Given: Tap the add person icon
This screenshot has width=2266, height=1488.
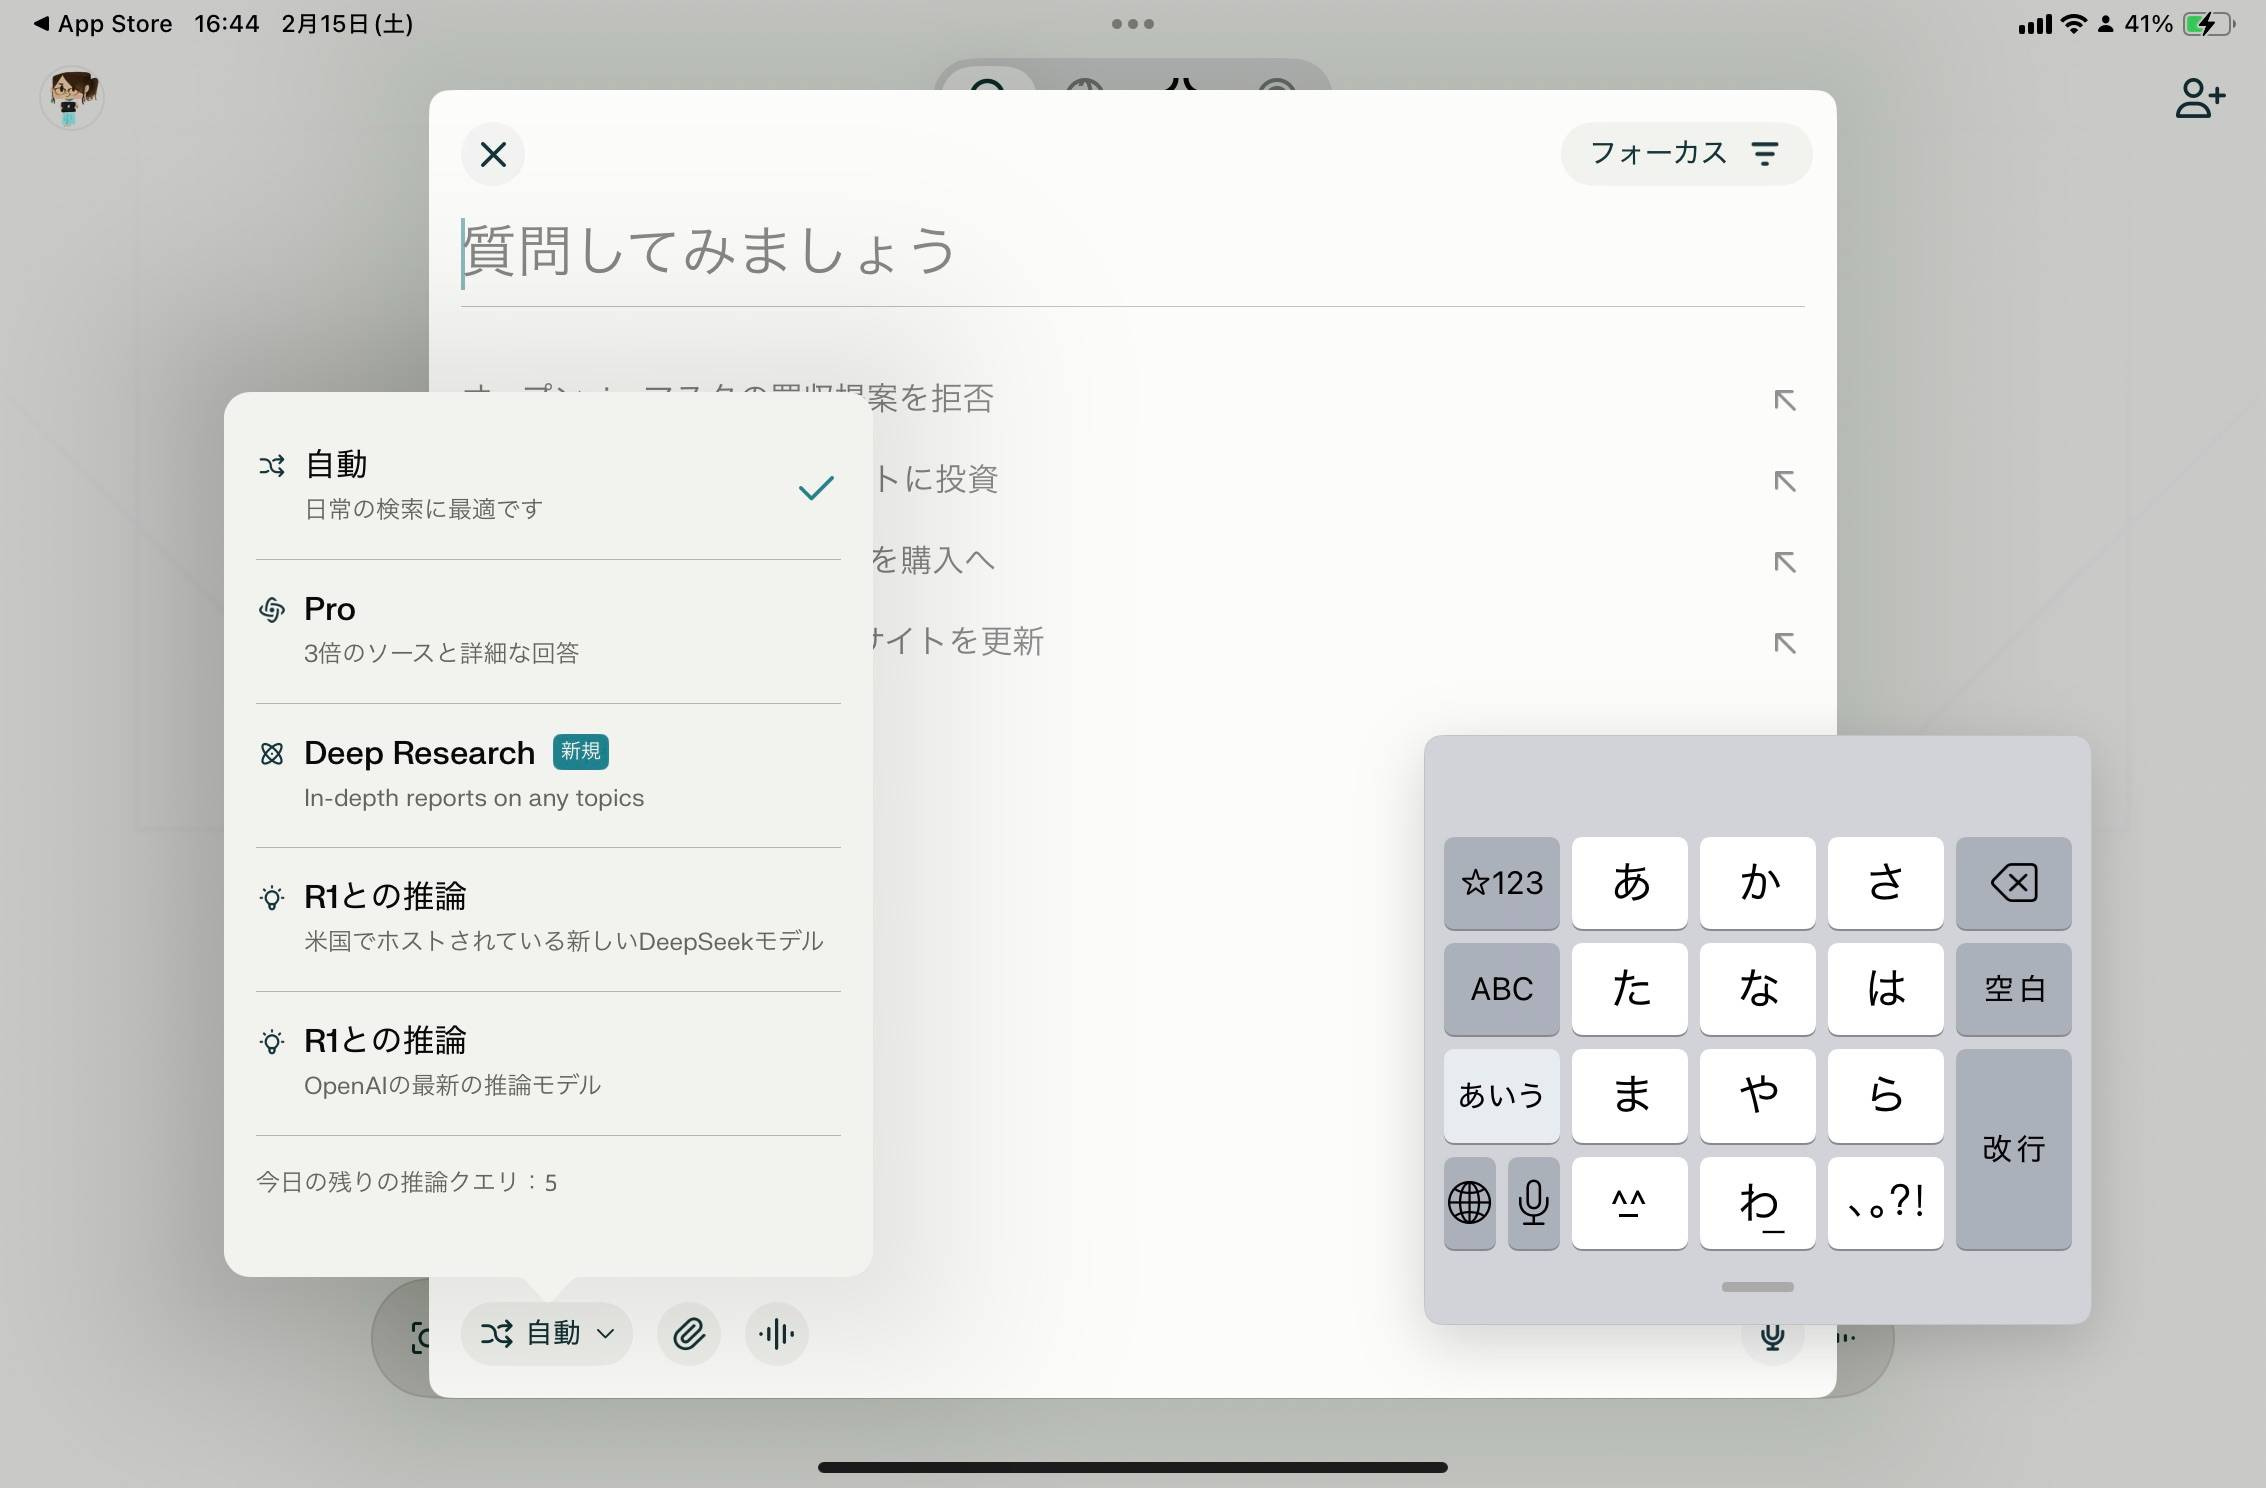Looking at the screenshot, I should pos(2200,98).
